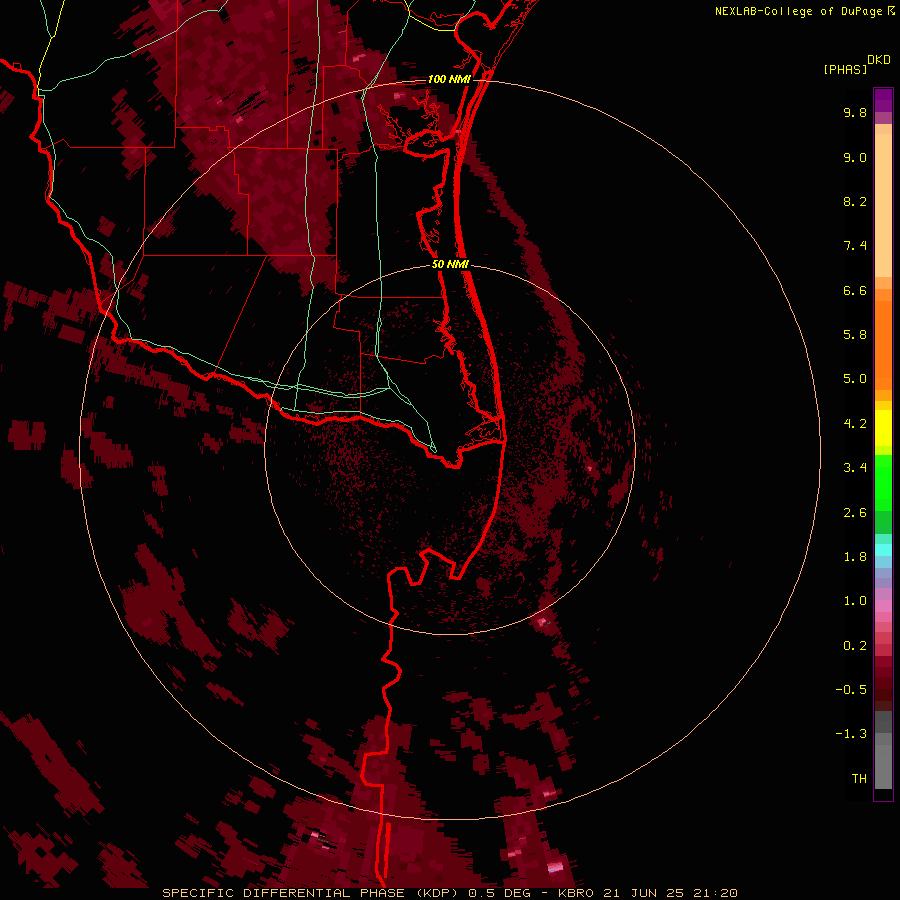The image size is (900, 900).
Task: Click the Specific Differential Phase (KDP) title
Action: 312,893
